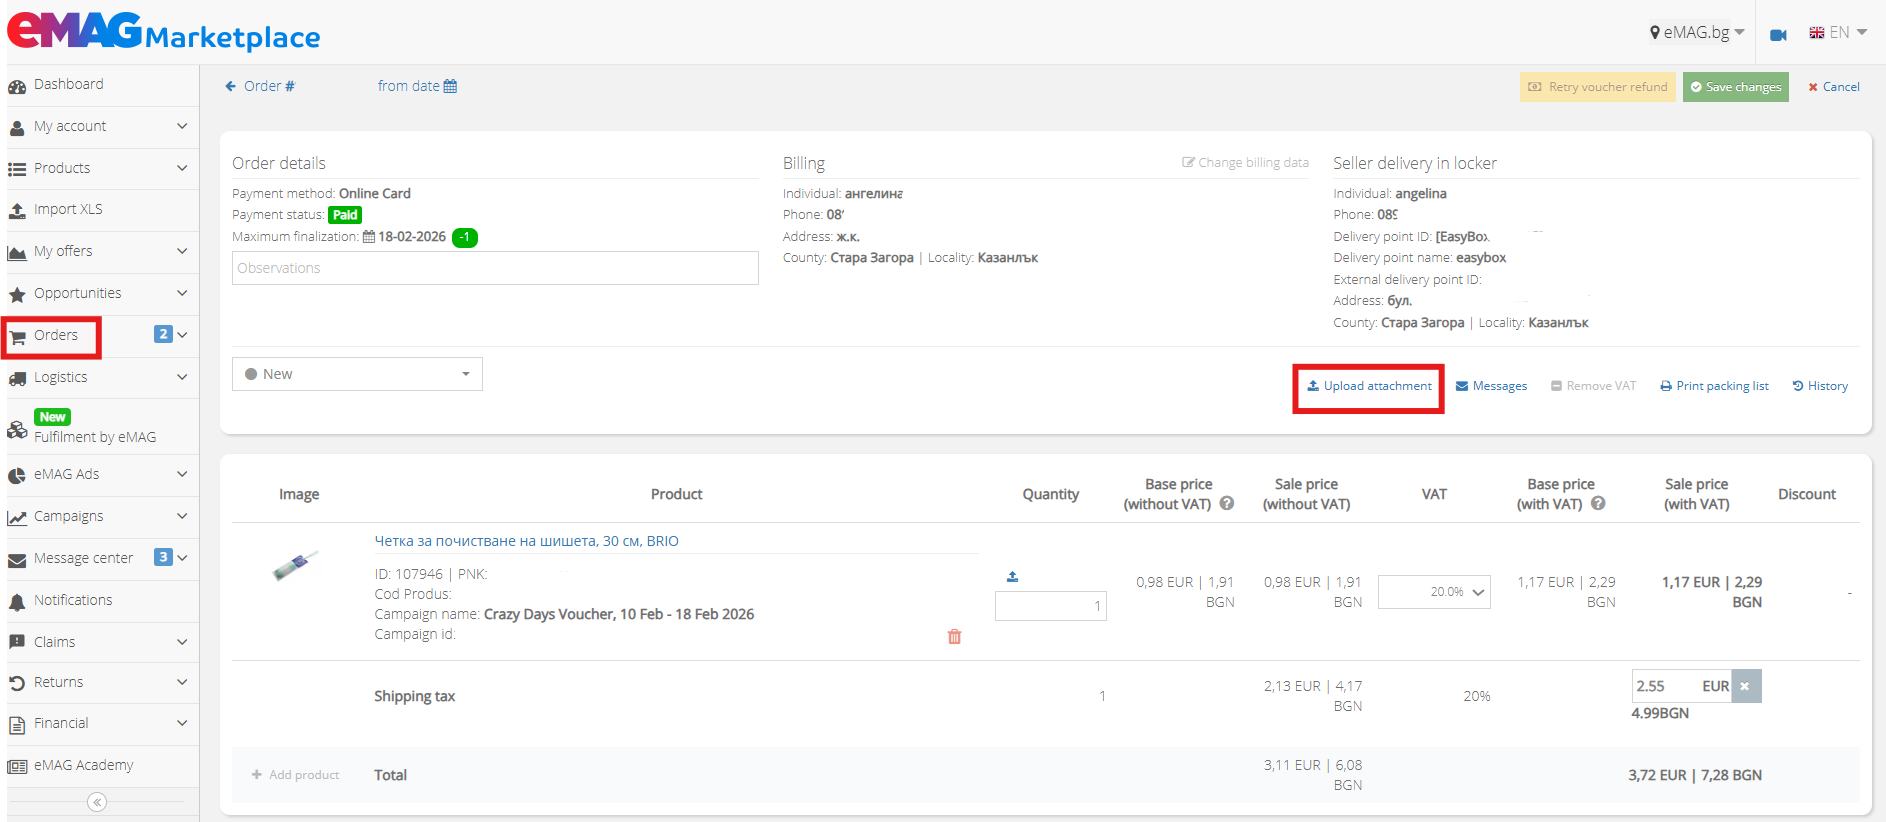Click the product image thumbnail
This screenshot has width=1886, height=822.
pos(296,566)
